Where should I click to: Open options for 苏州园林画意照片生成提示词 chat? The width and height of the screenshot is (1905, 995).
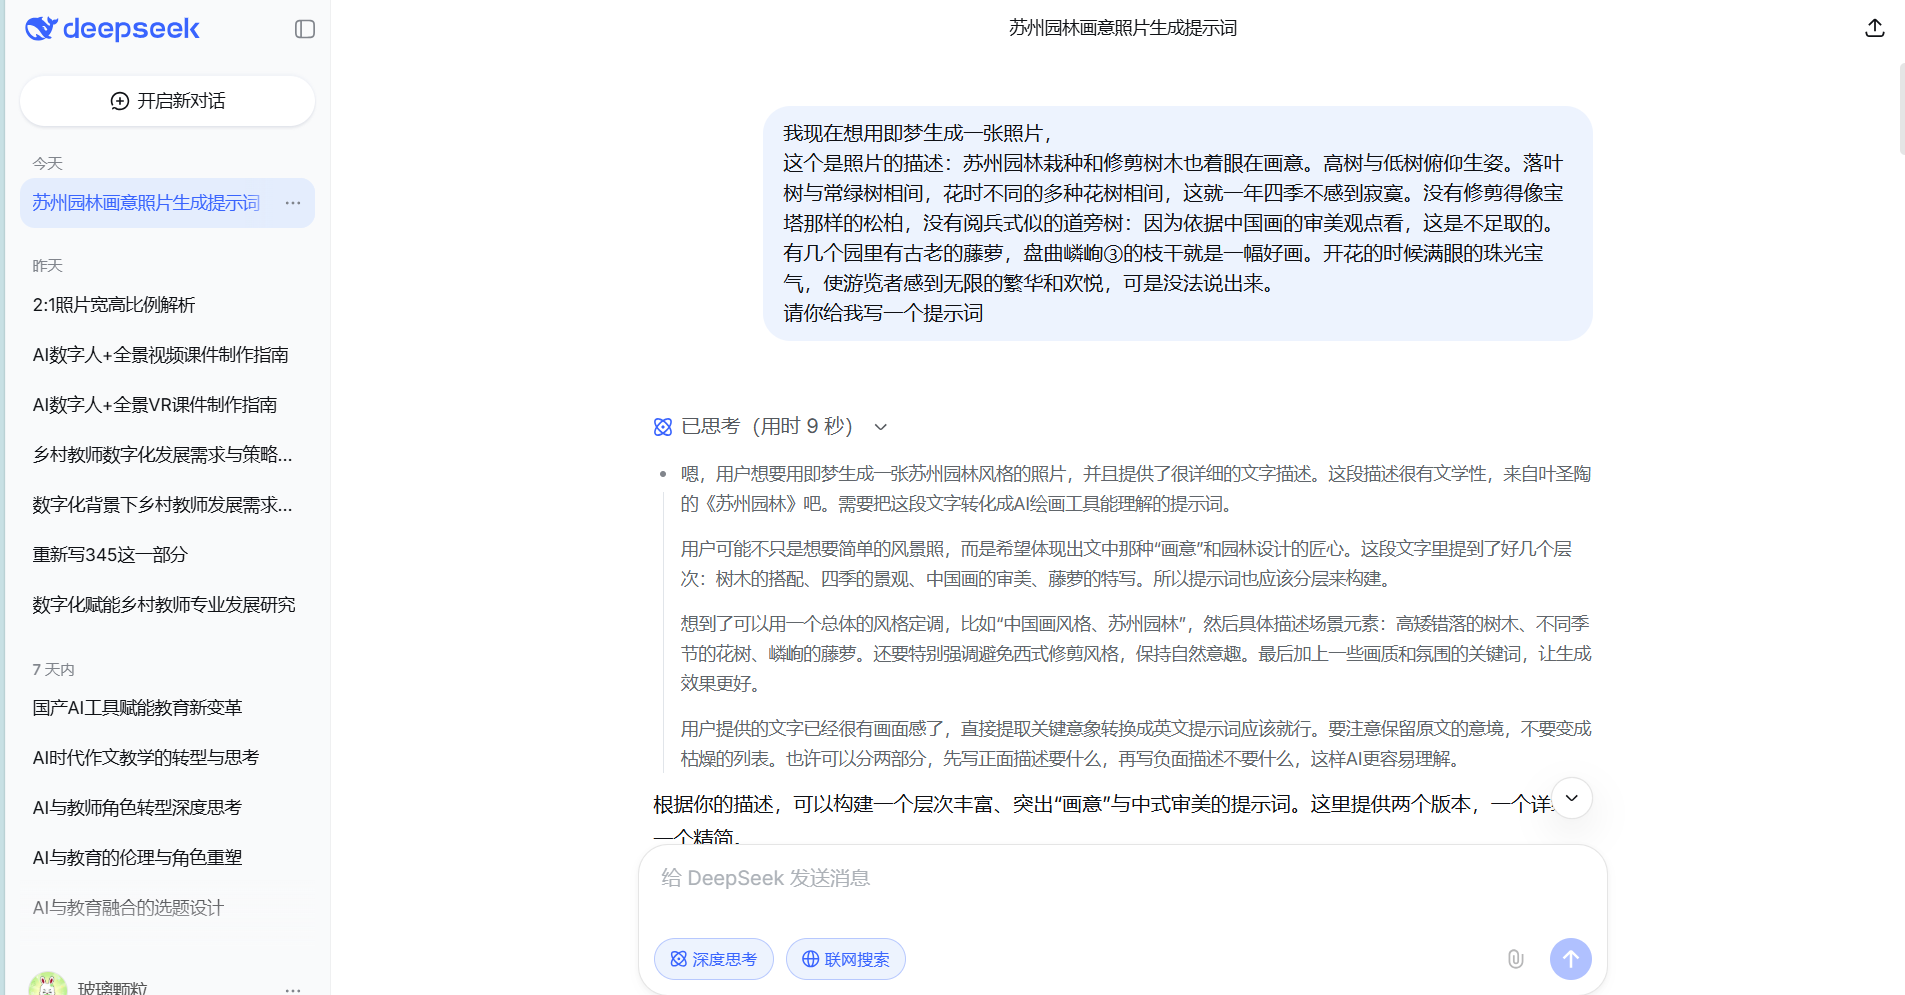pyautogui.click(x=292, y=203)
